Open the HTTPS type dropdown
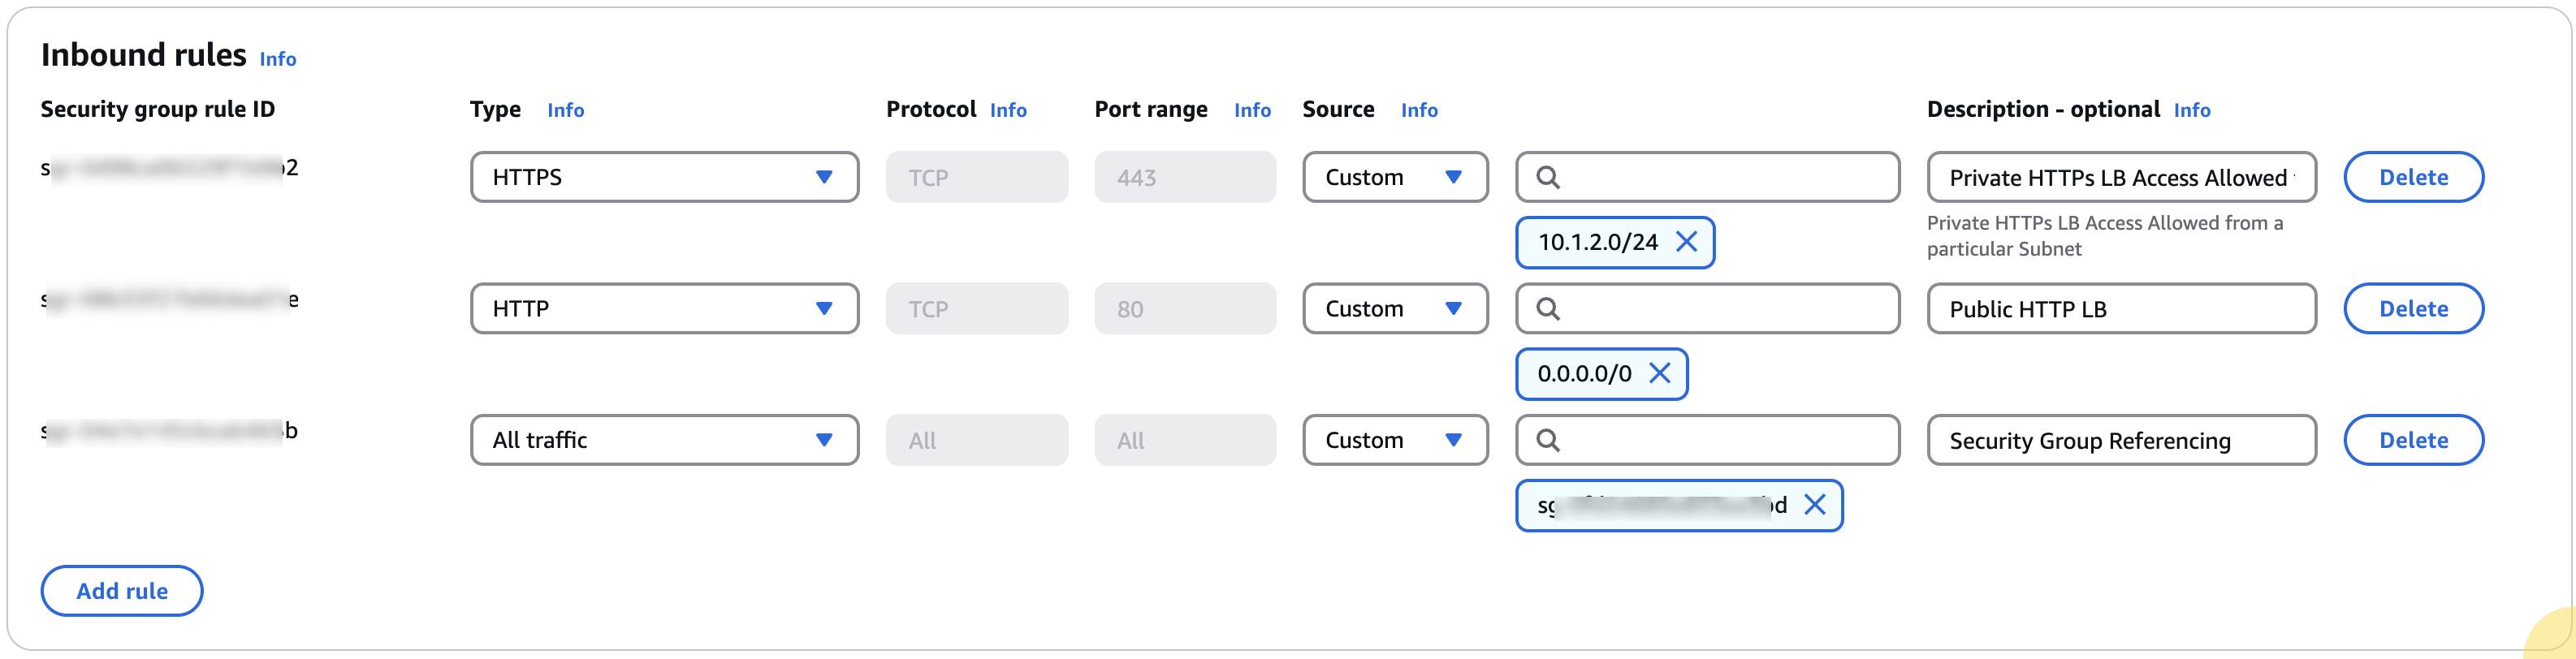This screenshot has height=659, width=2576. click(664, 177)
